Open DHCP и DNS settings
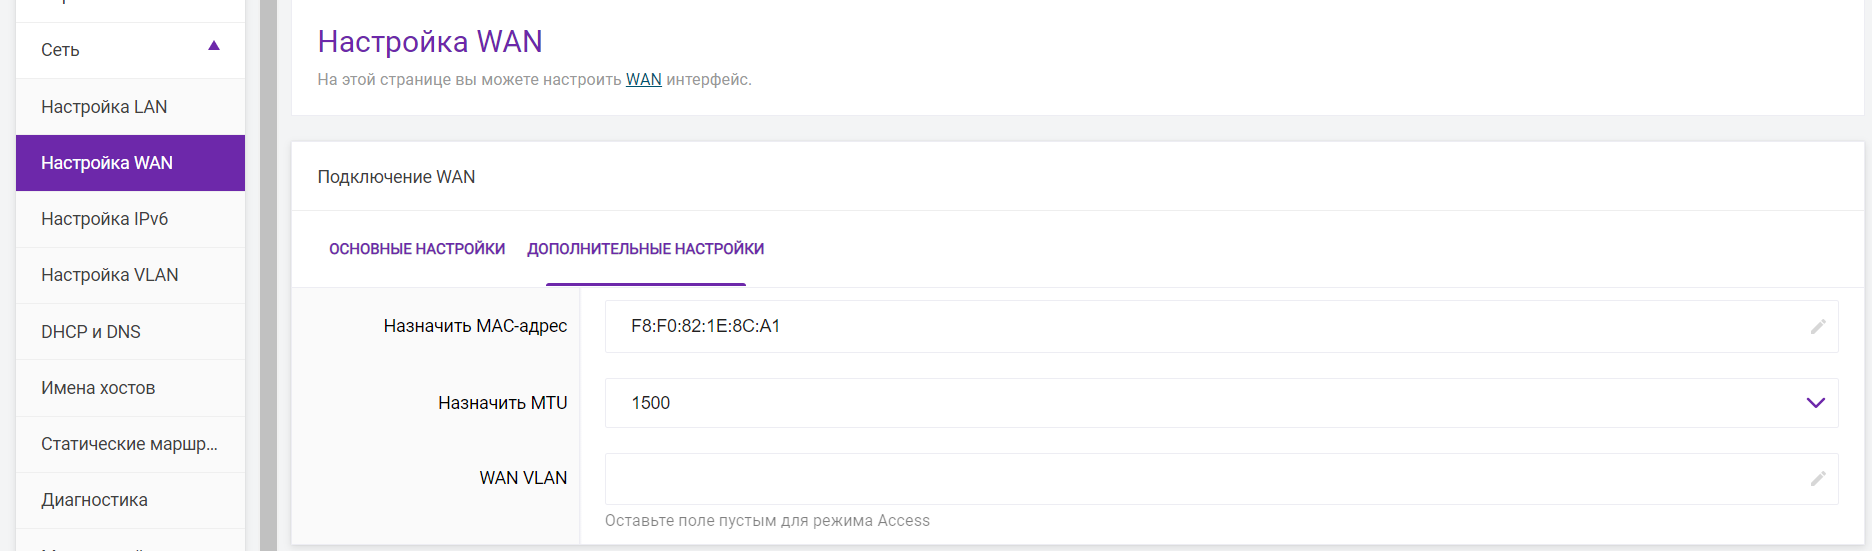1872x551 pixels. coord(130,332)
